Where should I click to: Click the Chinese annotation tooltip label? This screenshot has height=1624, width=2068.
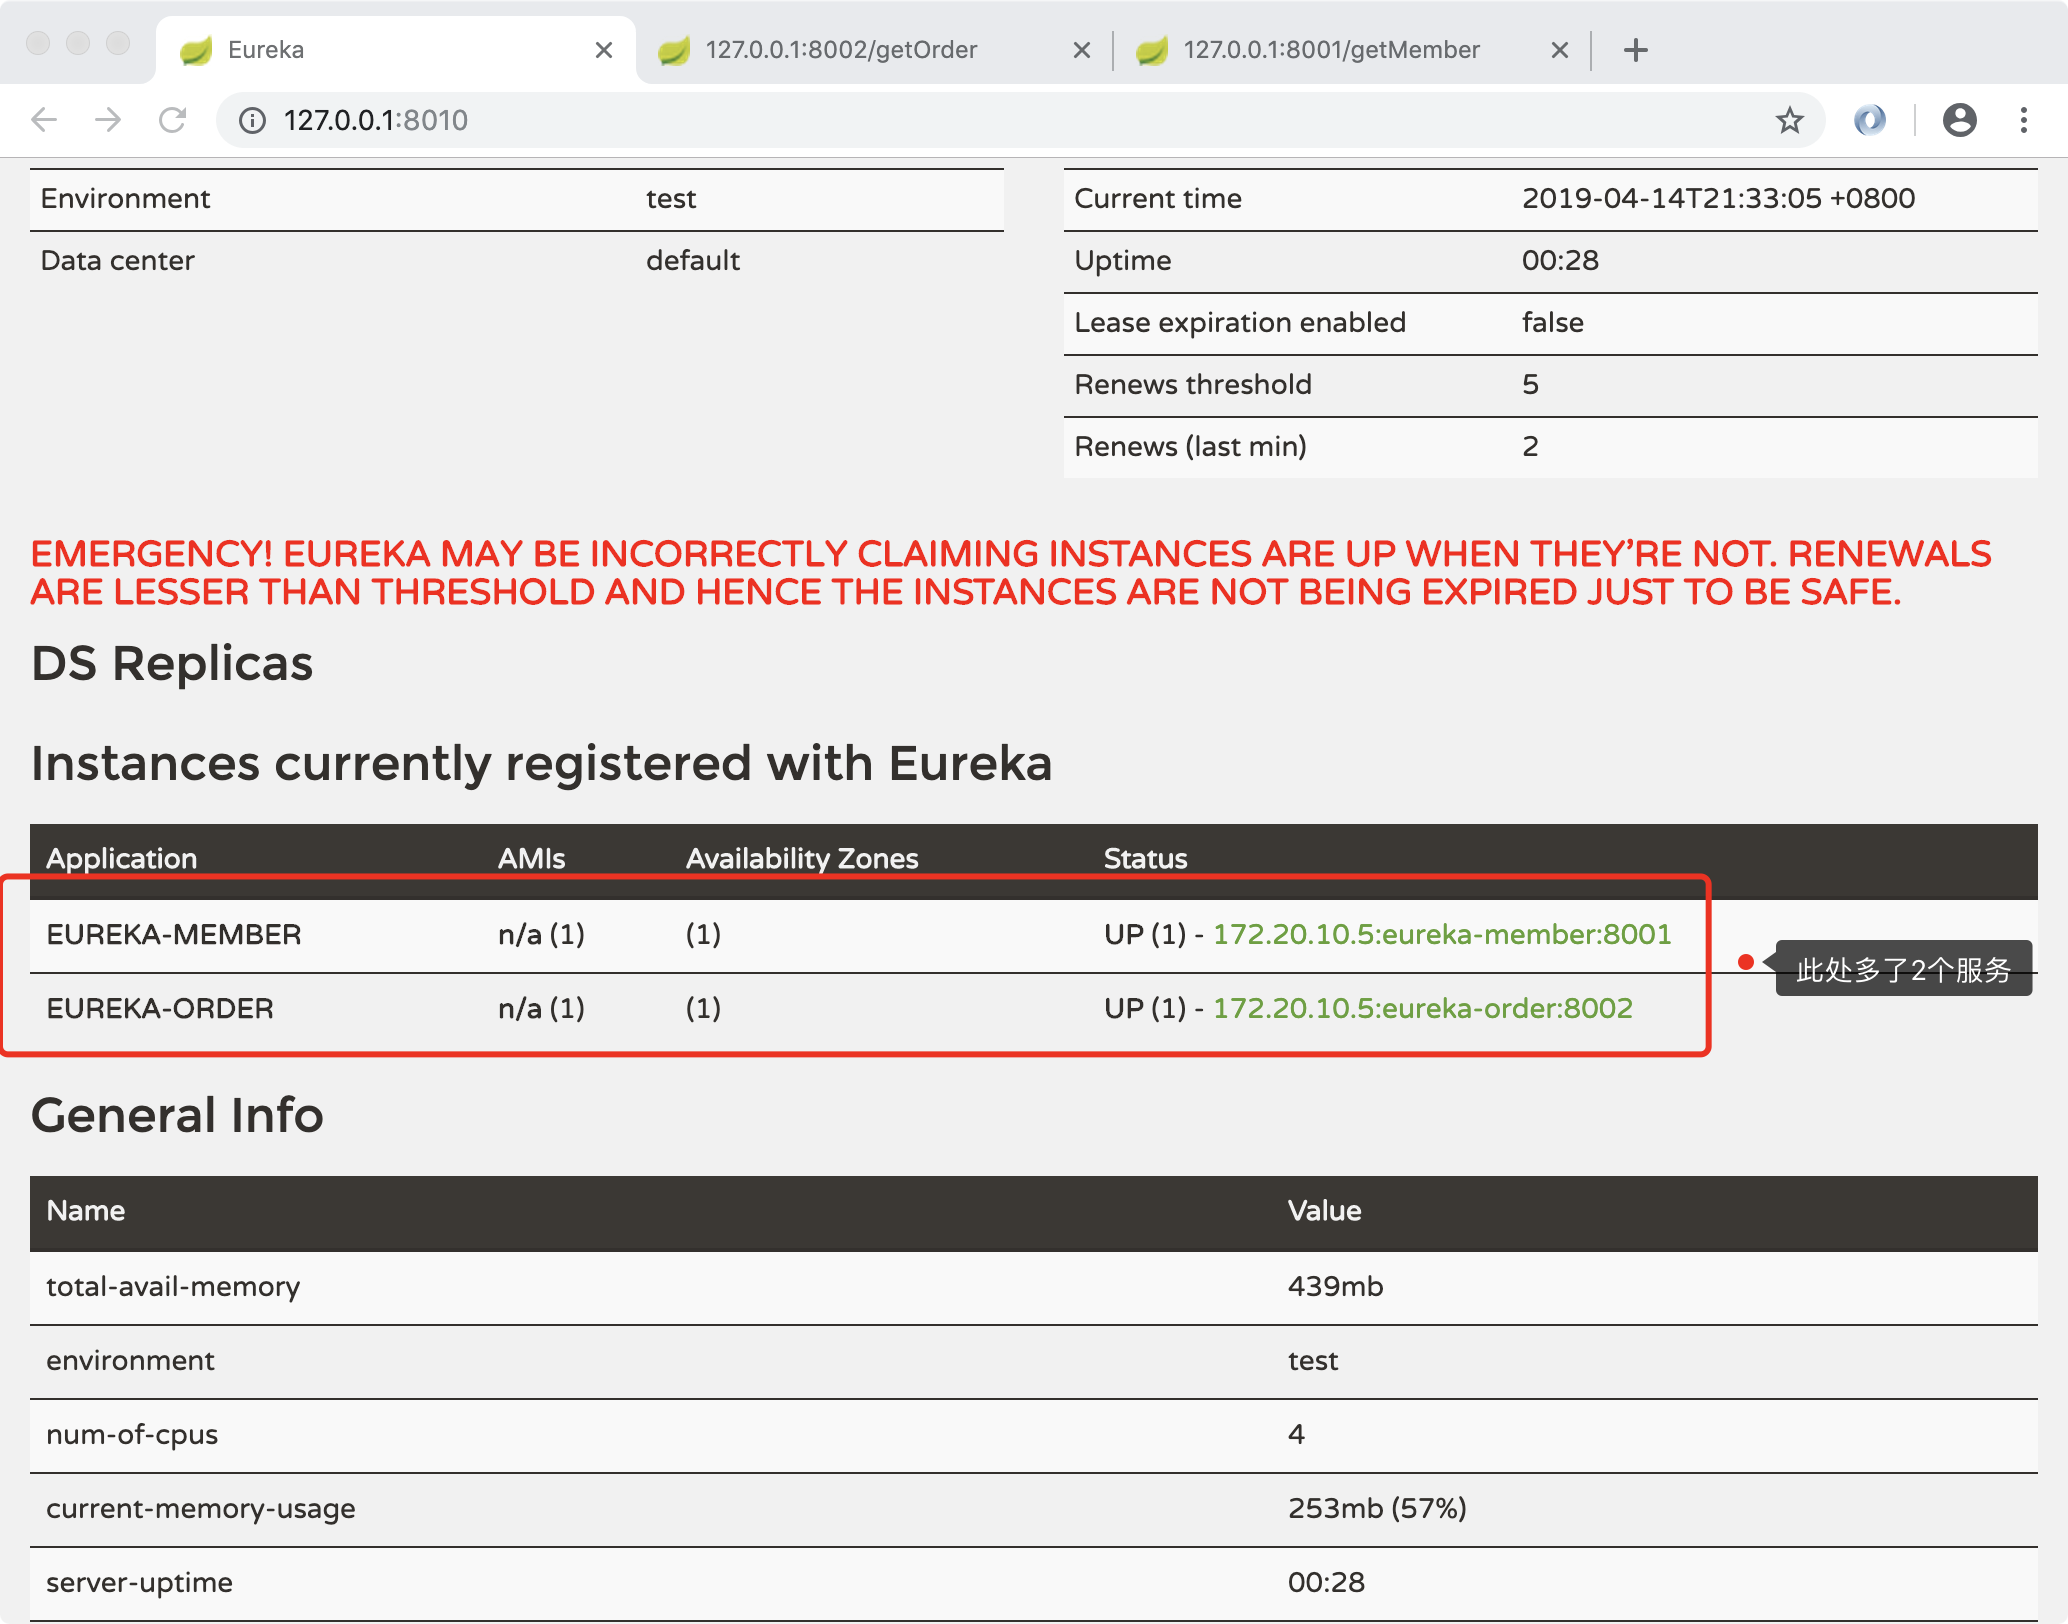pyautogui.click(x=1903, y=969)
